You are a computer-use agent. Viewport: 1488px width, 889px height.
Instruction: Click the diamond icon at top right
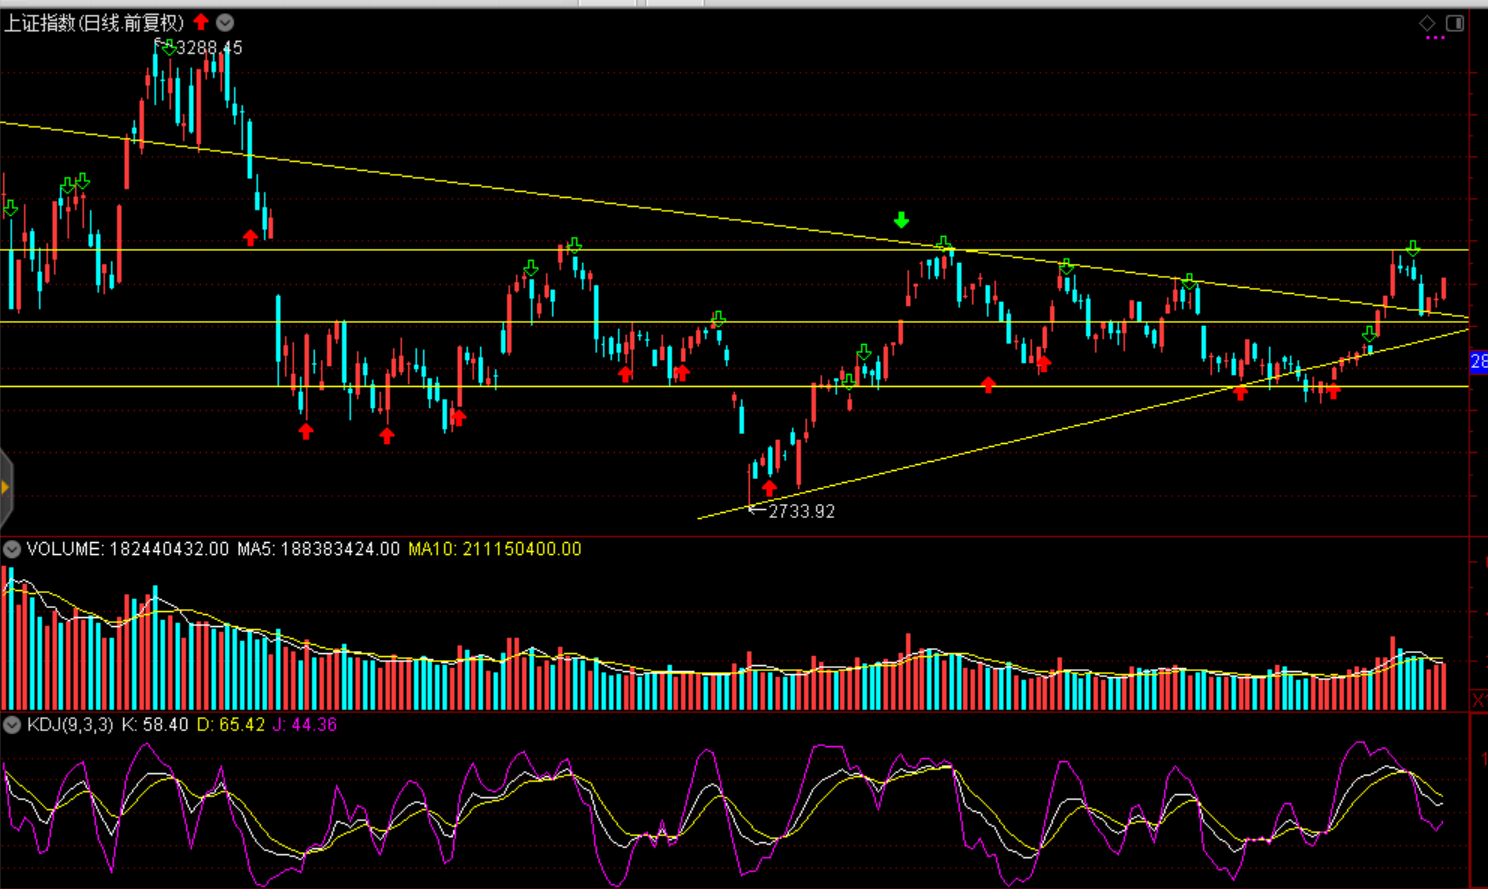[x=1427, y=22]
